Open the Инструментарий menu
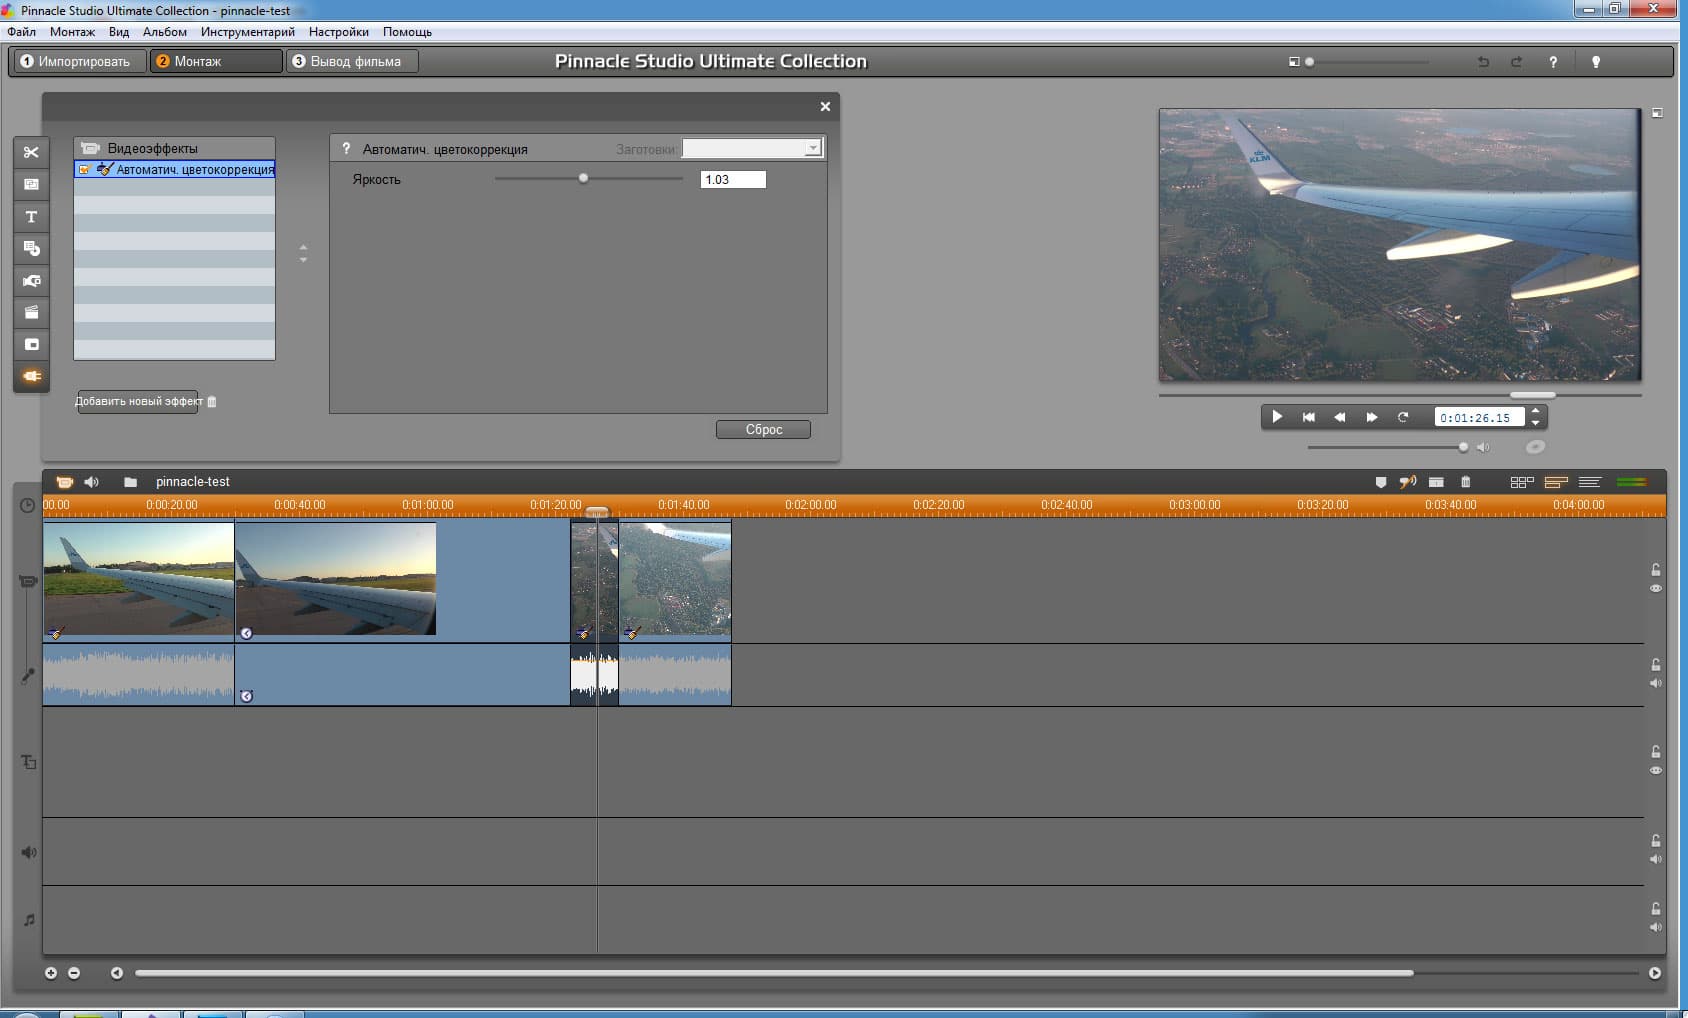The width and height of the screenshot is (1688, 1018). [x=247, y=32]
